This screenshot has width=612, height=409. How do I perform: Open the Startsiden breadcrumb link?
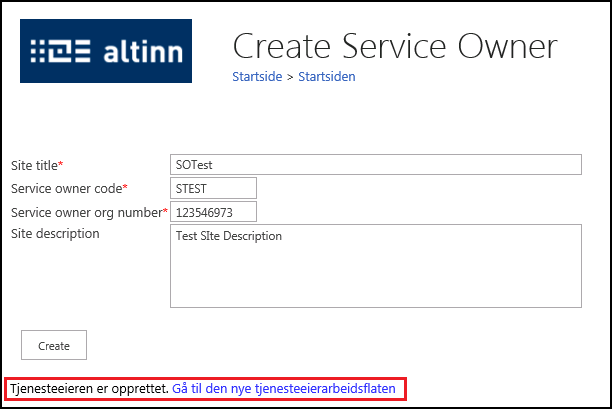tap(327, 76)
